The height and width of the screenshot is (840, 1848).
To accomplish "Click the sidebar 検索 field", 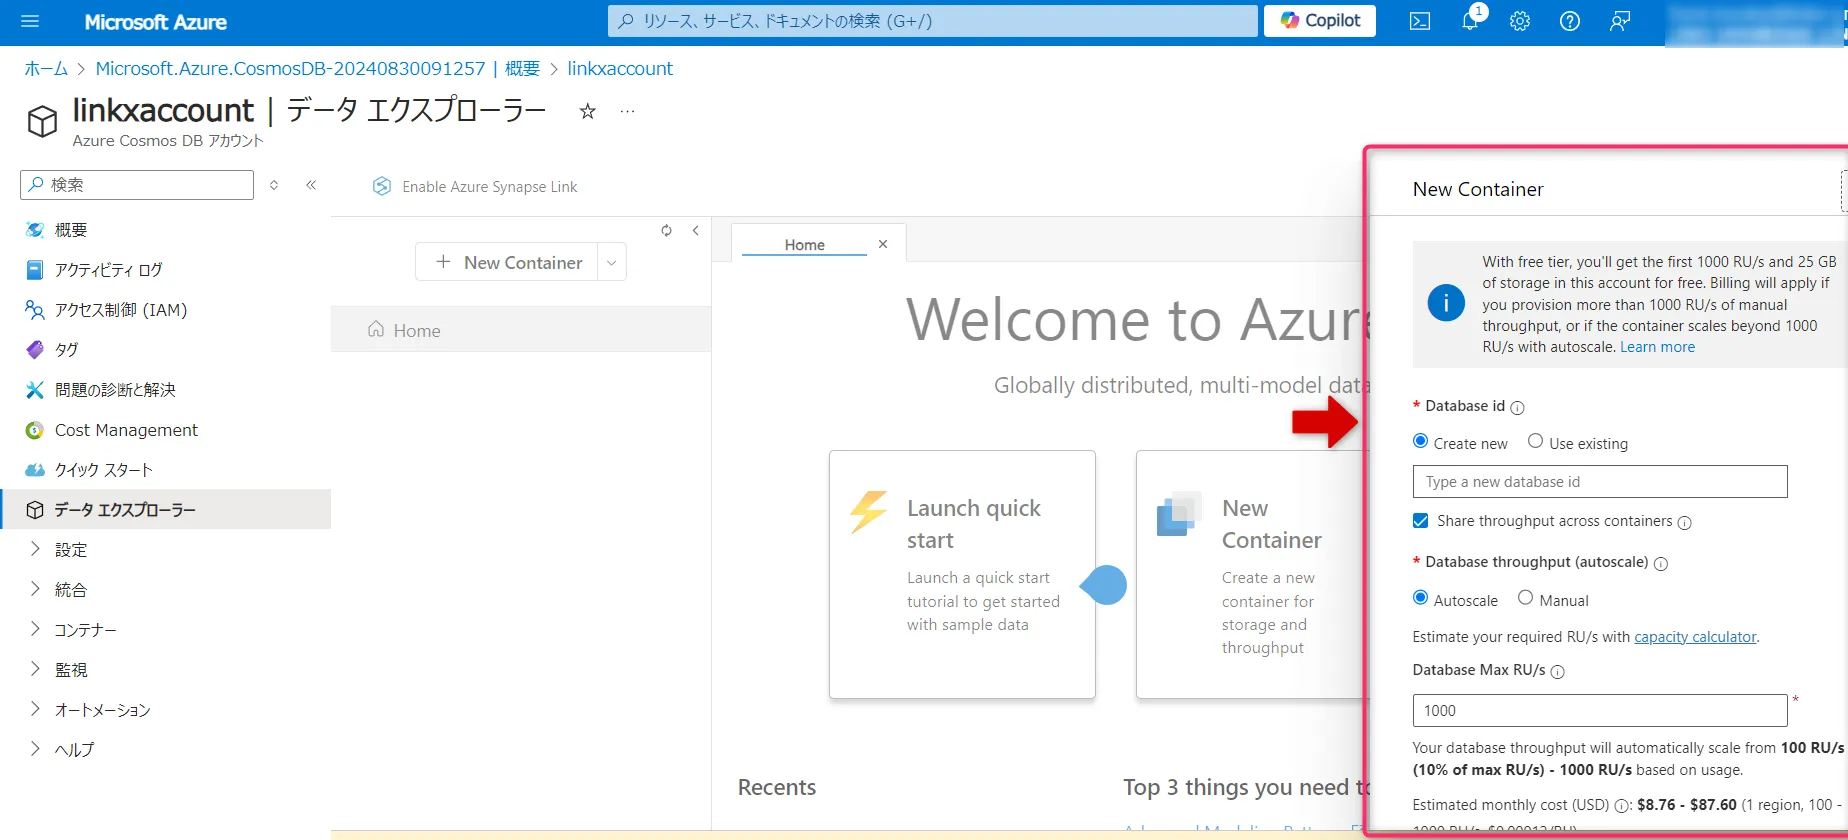I will tap(137, 185).
